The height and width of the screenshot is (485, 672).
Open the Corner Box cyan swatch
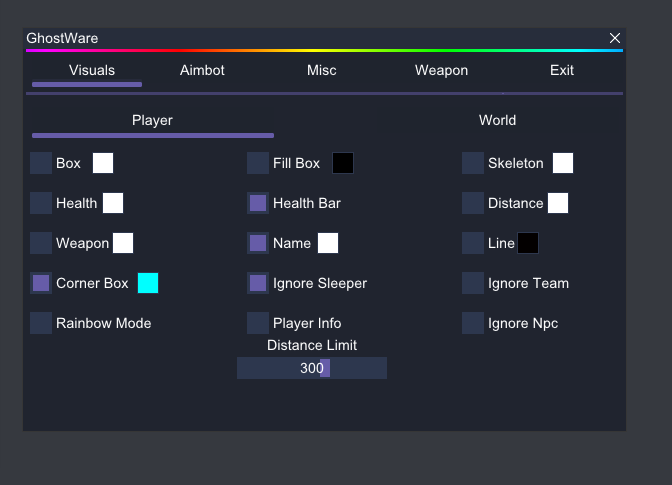[148, 283]
